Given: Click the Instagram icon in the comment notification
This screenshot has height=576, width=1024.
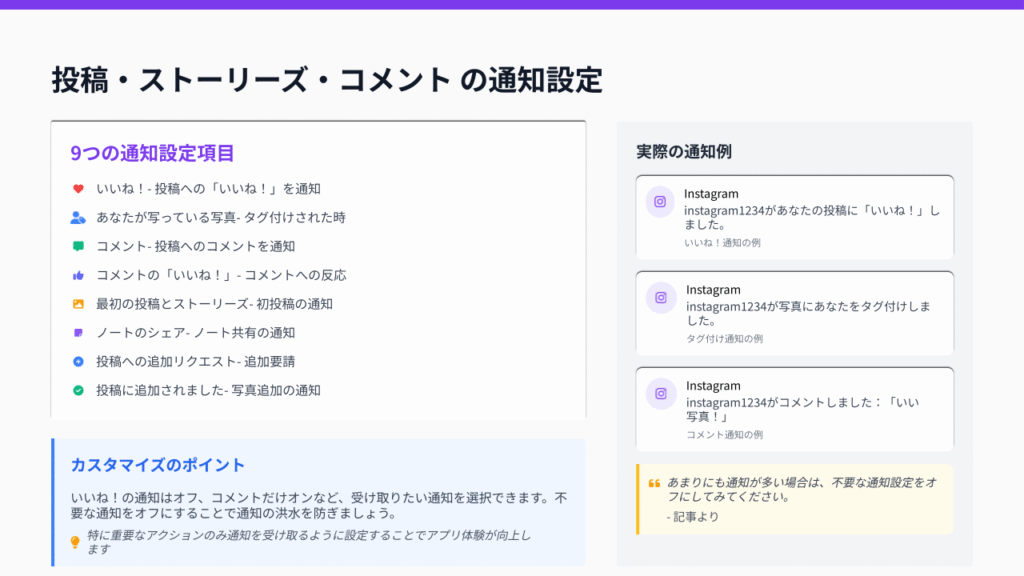Looking at the screenshot, I should pos(660,394).
